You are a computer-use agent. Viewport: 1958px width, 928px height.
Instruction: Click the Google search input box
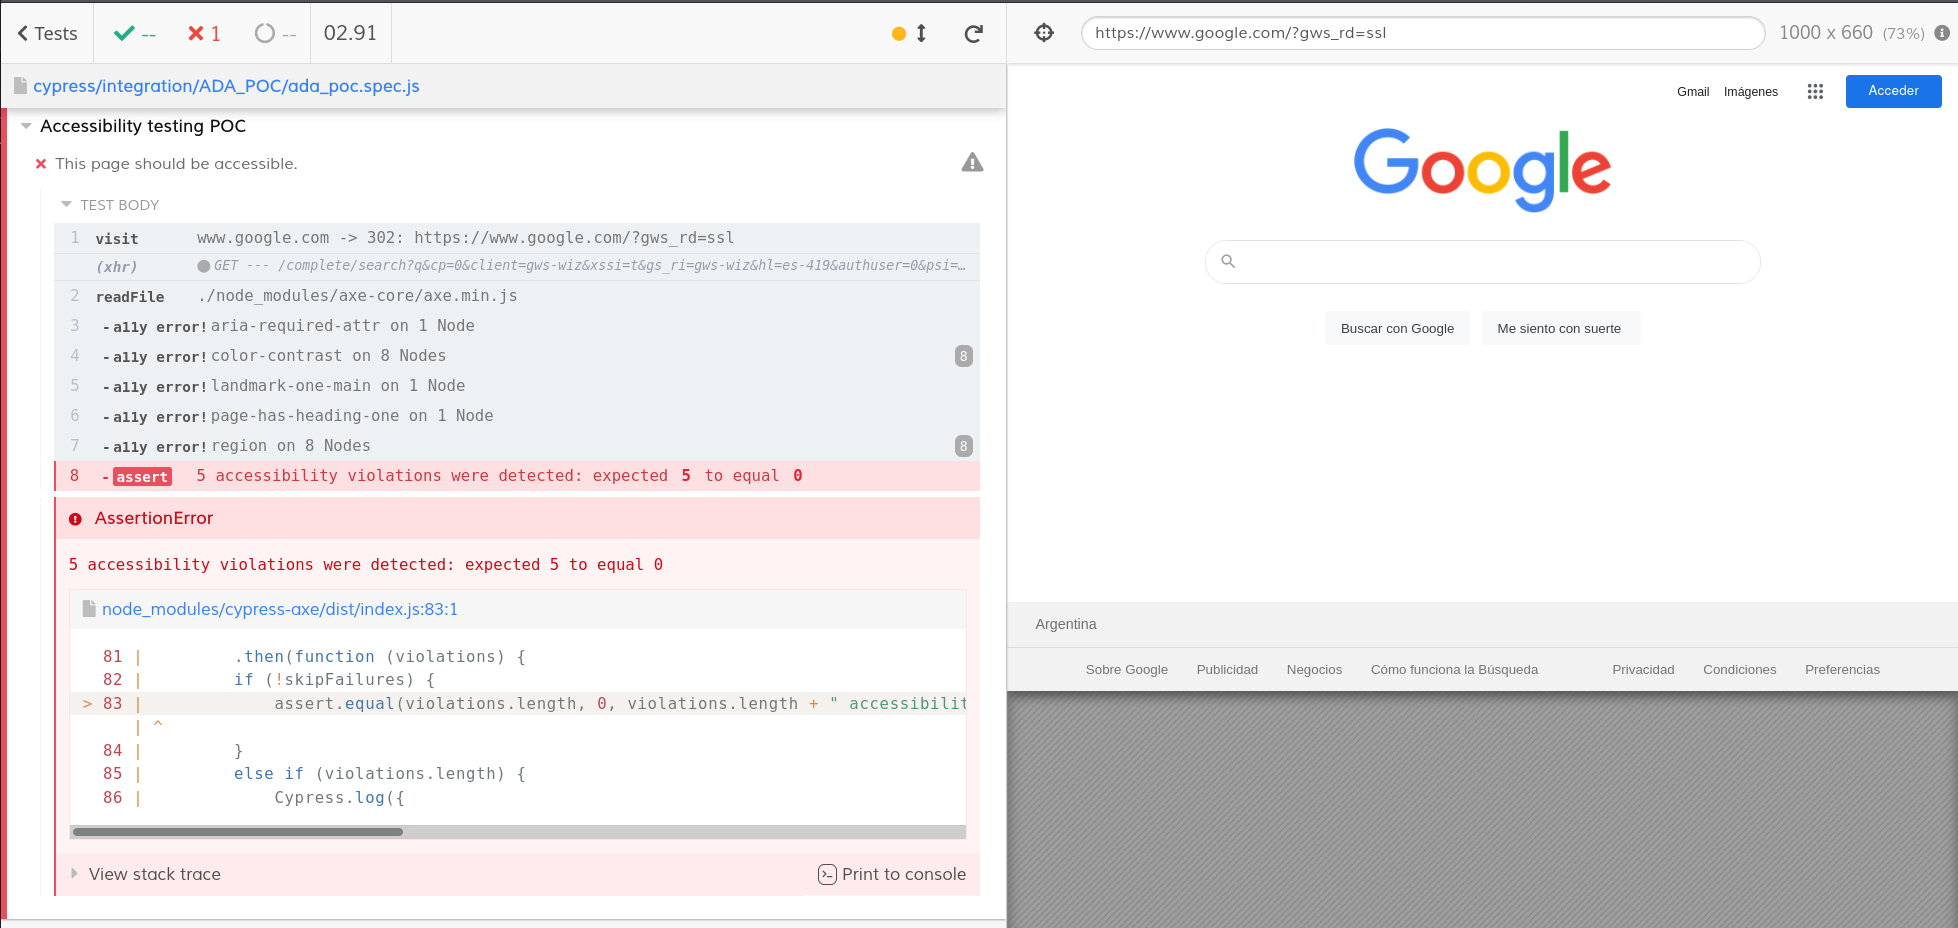click(x=1482, y=262)
